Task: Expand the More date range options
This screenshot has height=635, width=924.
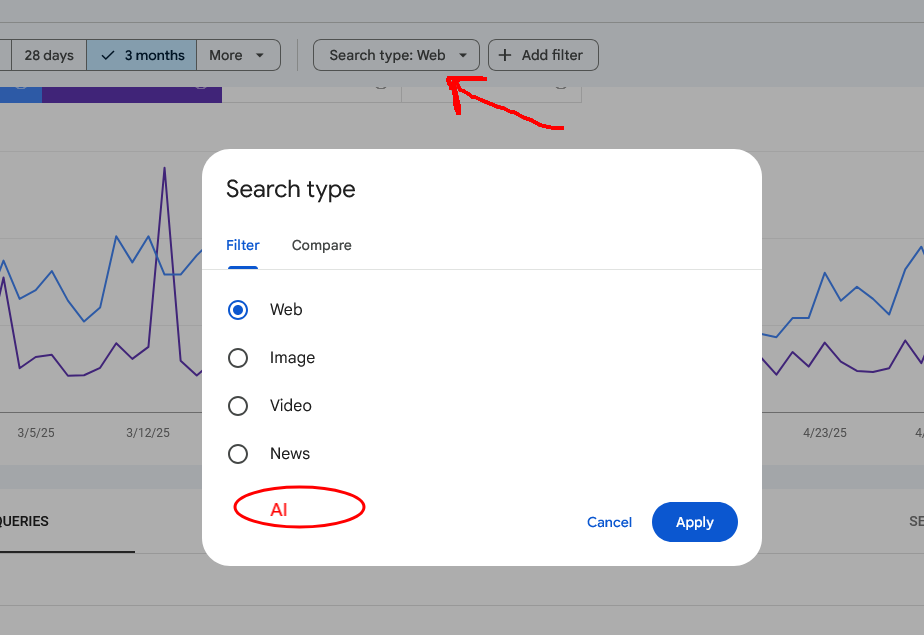Action: (x=238, y=55)
